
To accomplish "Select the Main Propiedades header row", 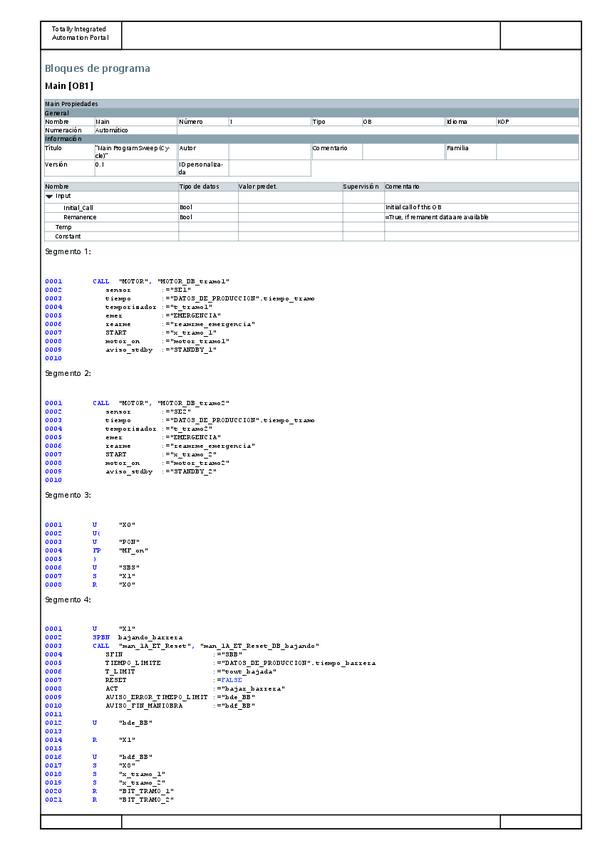I will coord(71,104).
